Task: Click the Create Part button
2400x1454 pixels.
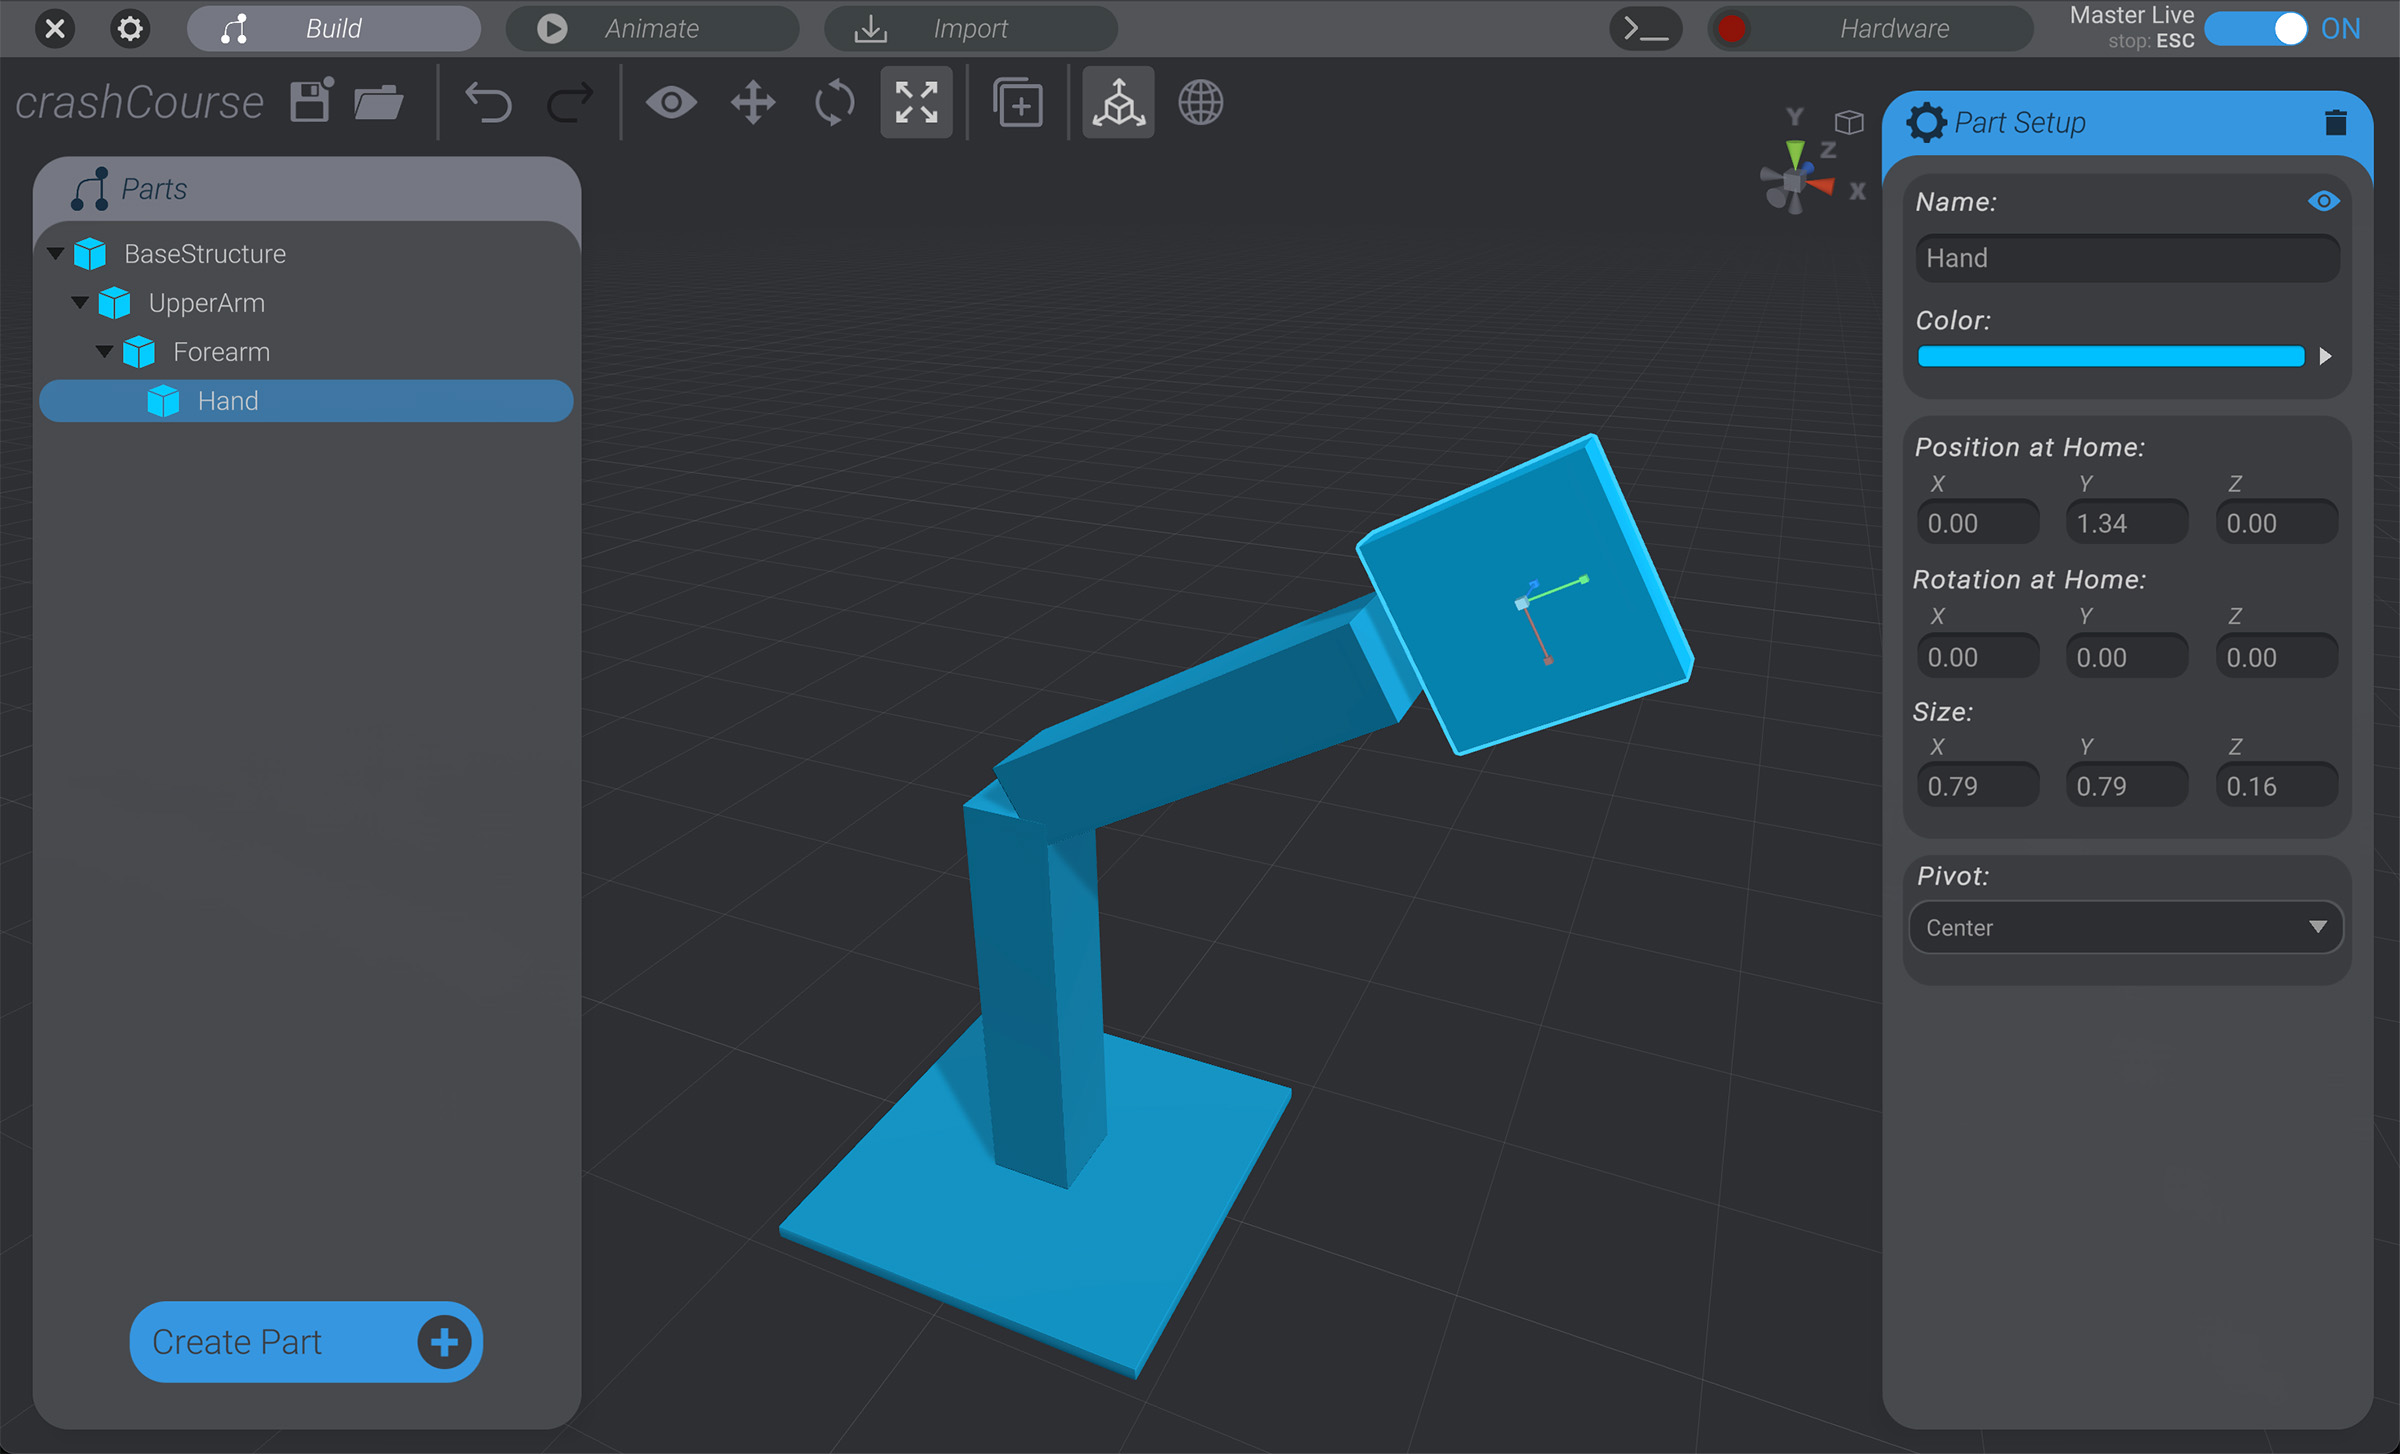Action: pyautogui.click(x=304, y=1342)
